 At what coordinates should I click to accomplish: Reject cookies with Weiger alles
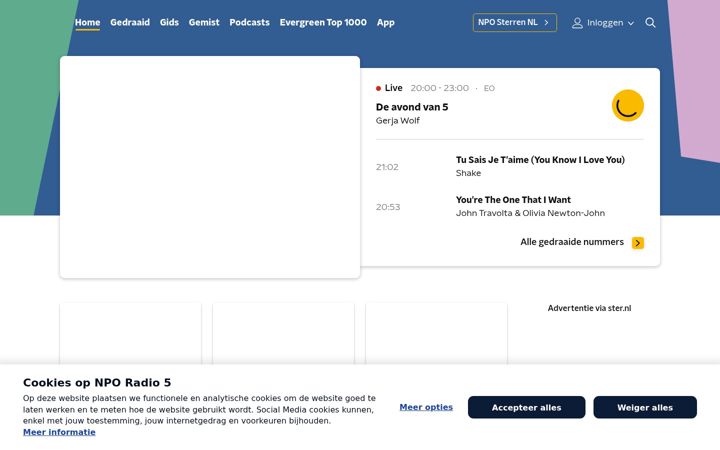coord(645,407)
